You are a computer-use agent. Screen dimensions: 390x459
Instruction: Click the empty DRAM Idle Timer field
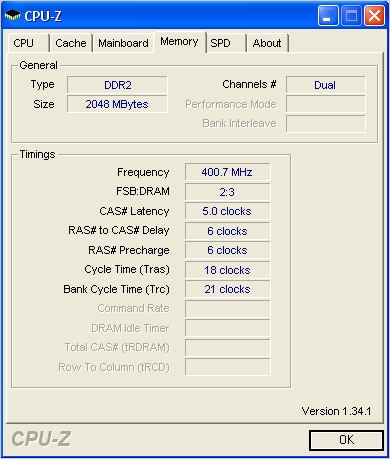(227, 328)
